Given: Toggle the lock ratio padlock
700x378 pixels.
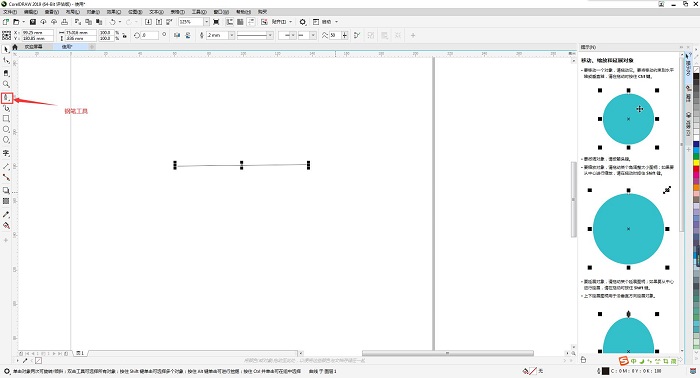Looking at the screenshot, I should 125,35.
